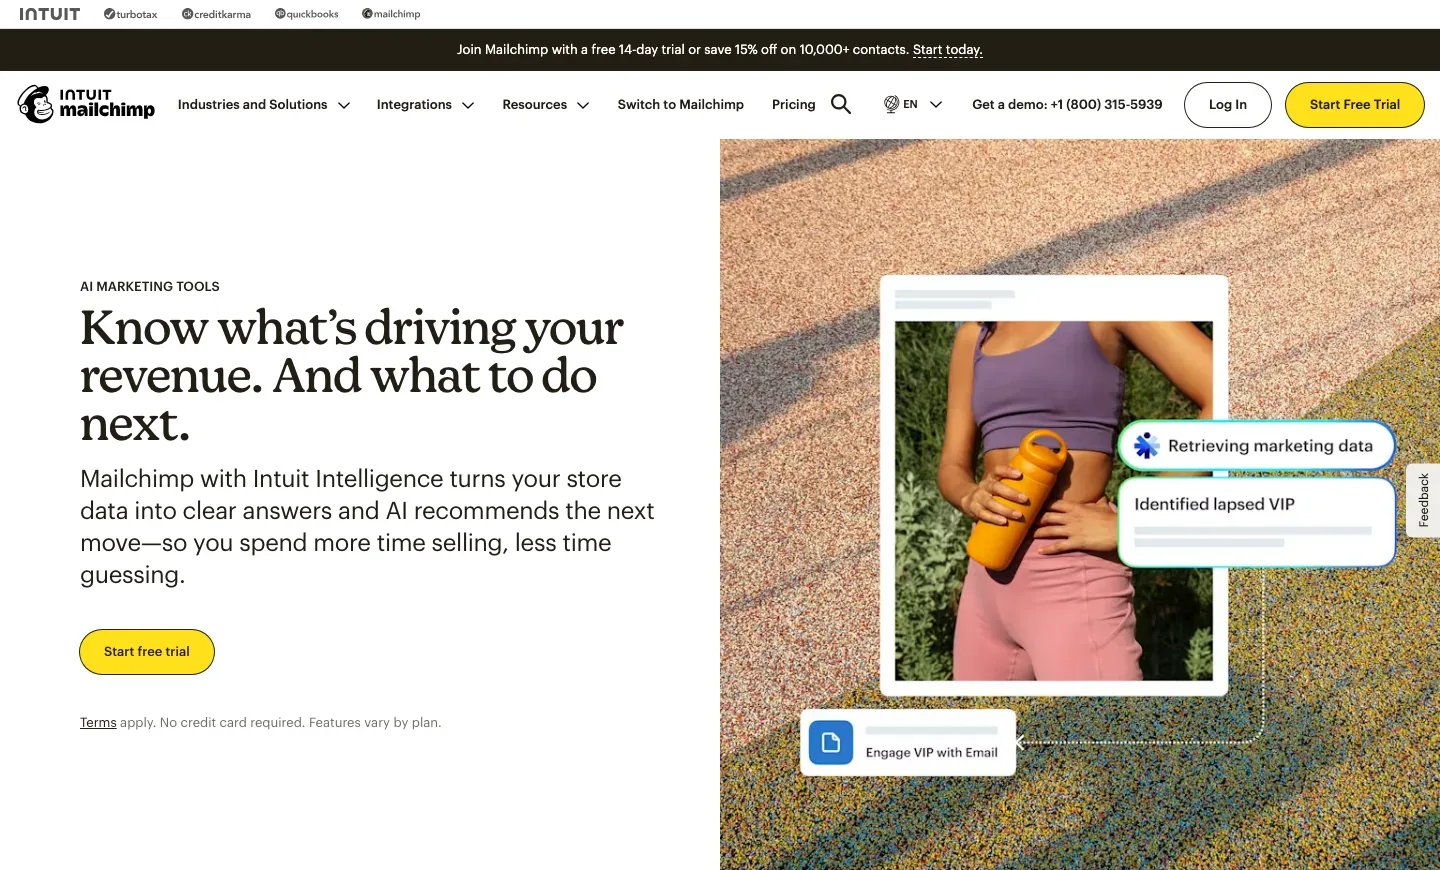Image resolution: width=1440 pixels, height=870 pixels.
Task: Go to Switch to Mailchimp
Action: [x=681, y=105]
